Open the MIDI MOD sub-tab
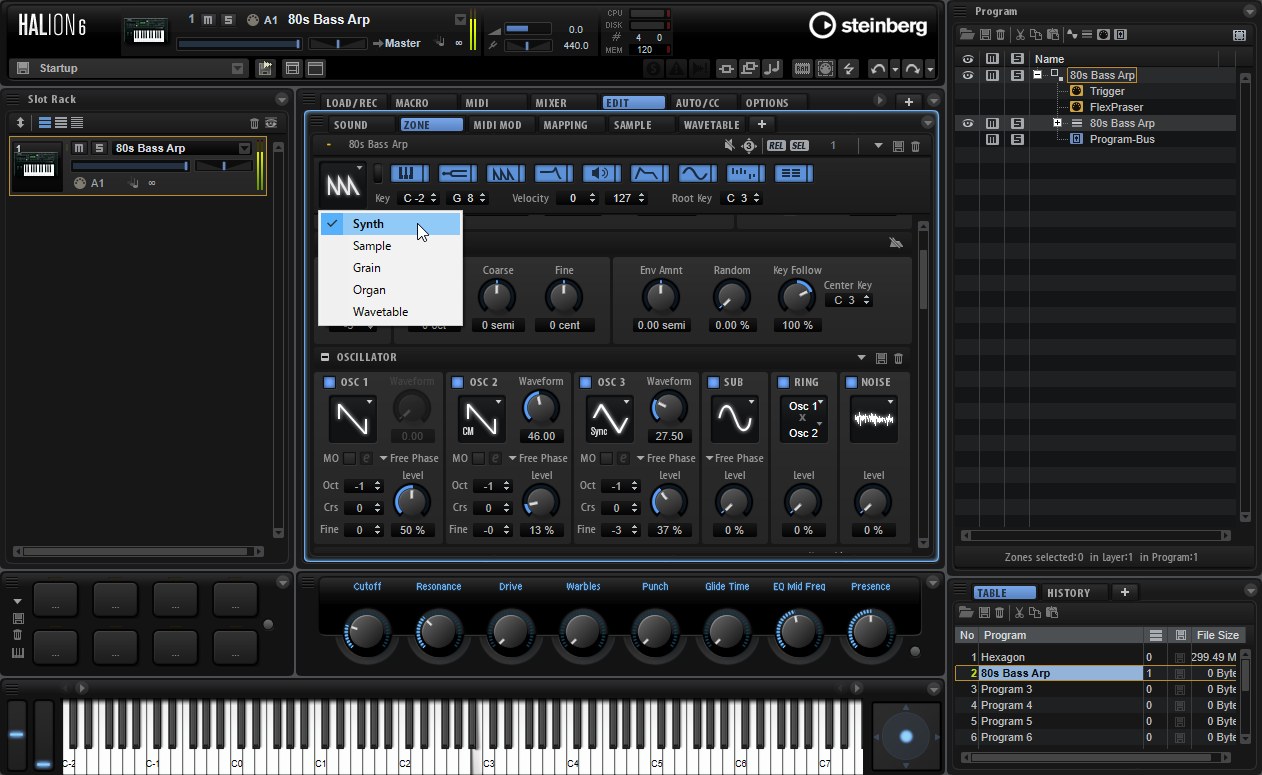The height and width of the screenshot is (775, 1262). pyautogui.click(x=498, y=125)
